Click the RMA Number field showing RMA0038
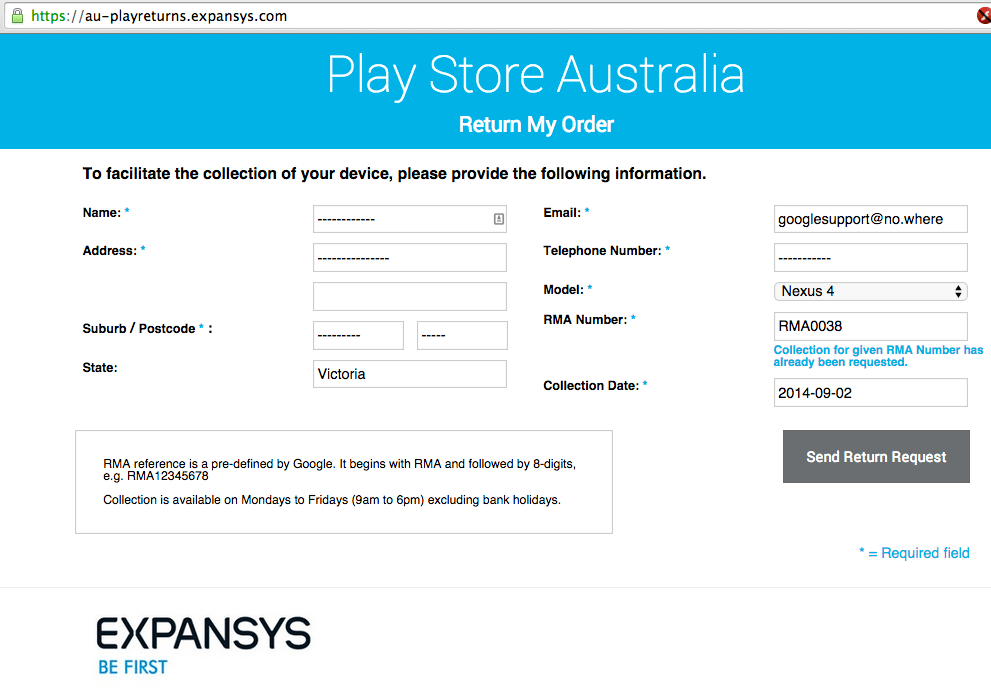This screenshot has height=700, width=991. tap(870, 326)
